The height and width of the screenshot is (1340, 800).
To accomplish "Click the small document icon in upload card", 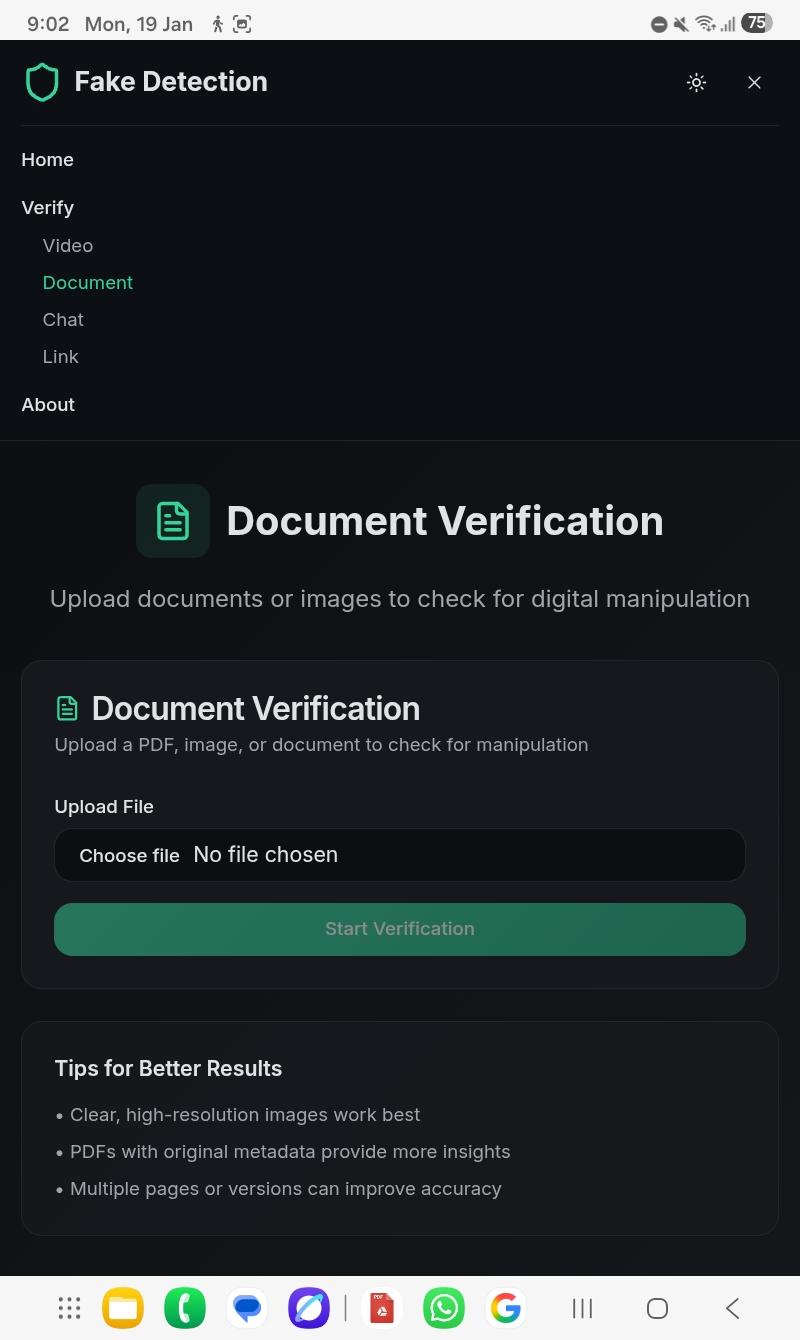I will tap(67, 709).
